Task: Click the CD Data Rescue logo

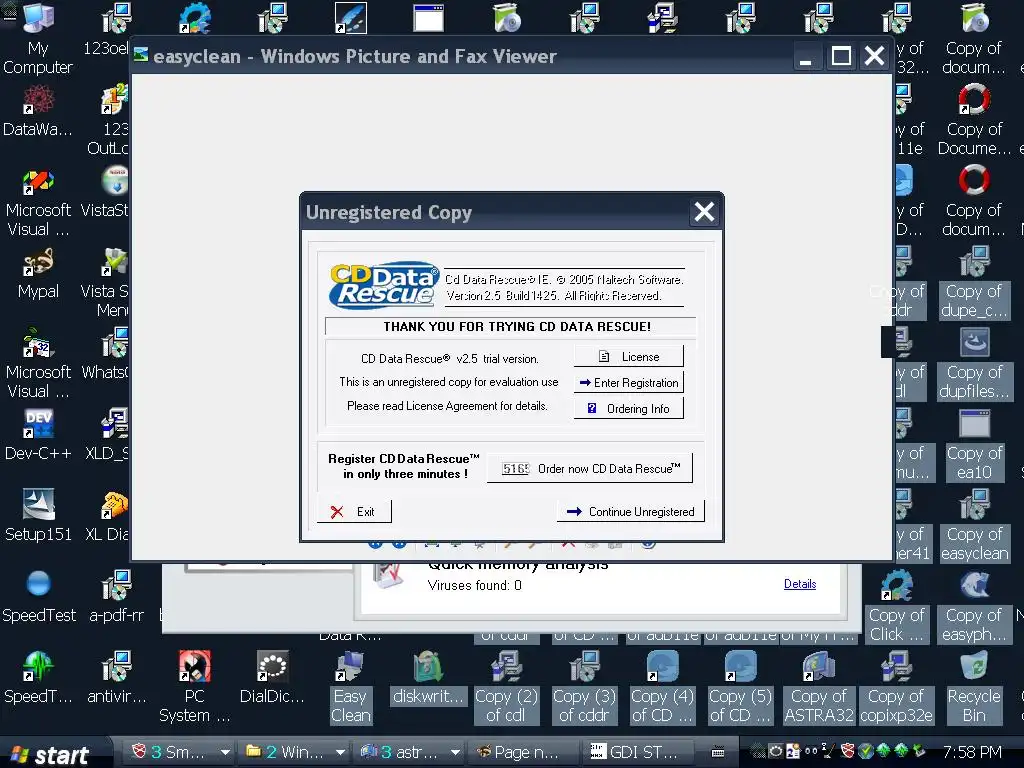Action: click(x=385, y=285)
